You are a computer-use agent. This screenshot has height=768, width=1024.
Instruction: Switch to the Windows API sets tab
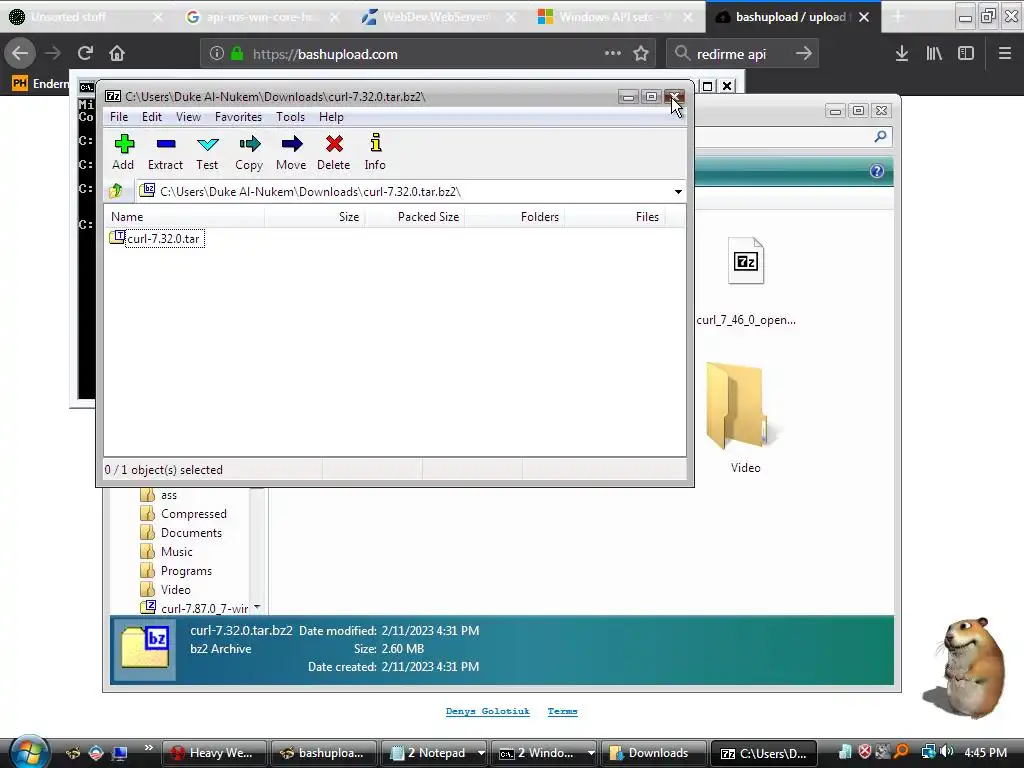[614, 17]
